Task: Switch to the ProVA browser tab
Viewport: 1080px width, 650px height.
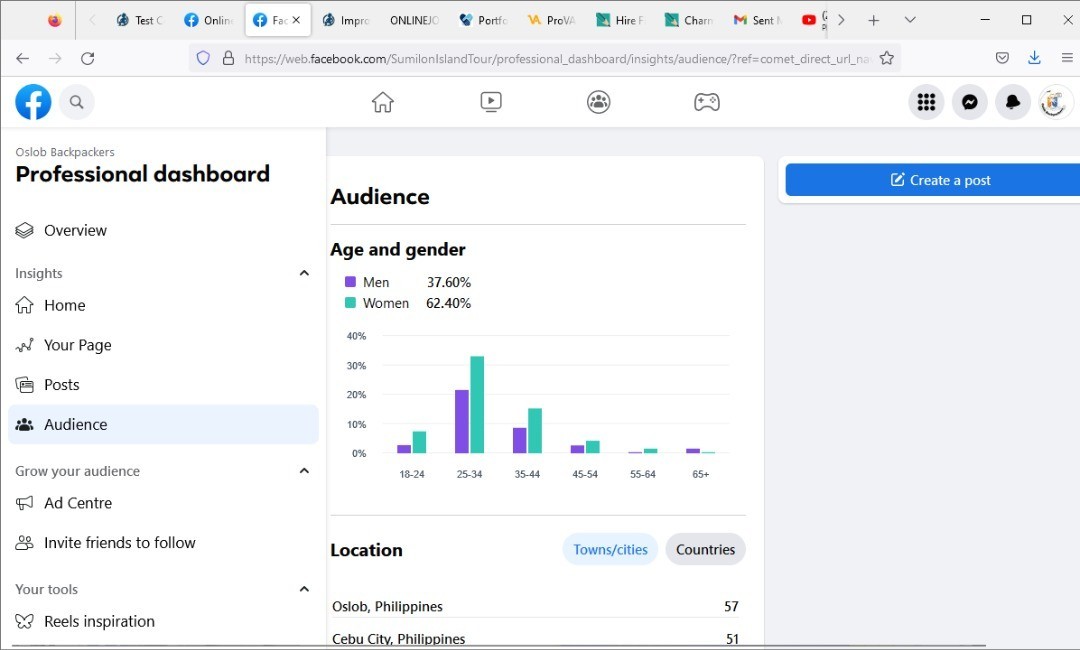Action: point(552,20)
